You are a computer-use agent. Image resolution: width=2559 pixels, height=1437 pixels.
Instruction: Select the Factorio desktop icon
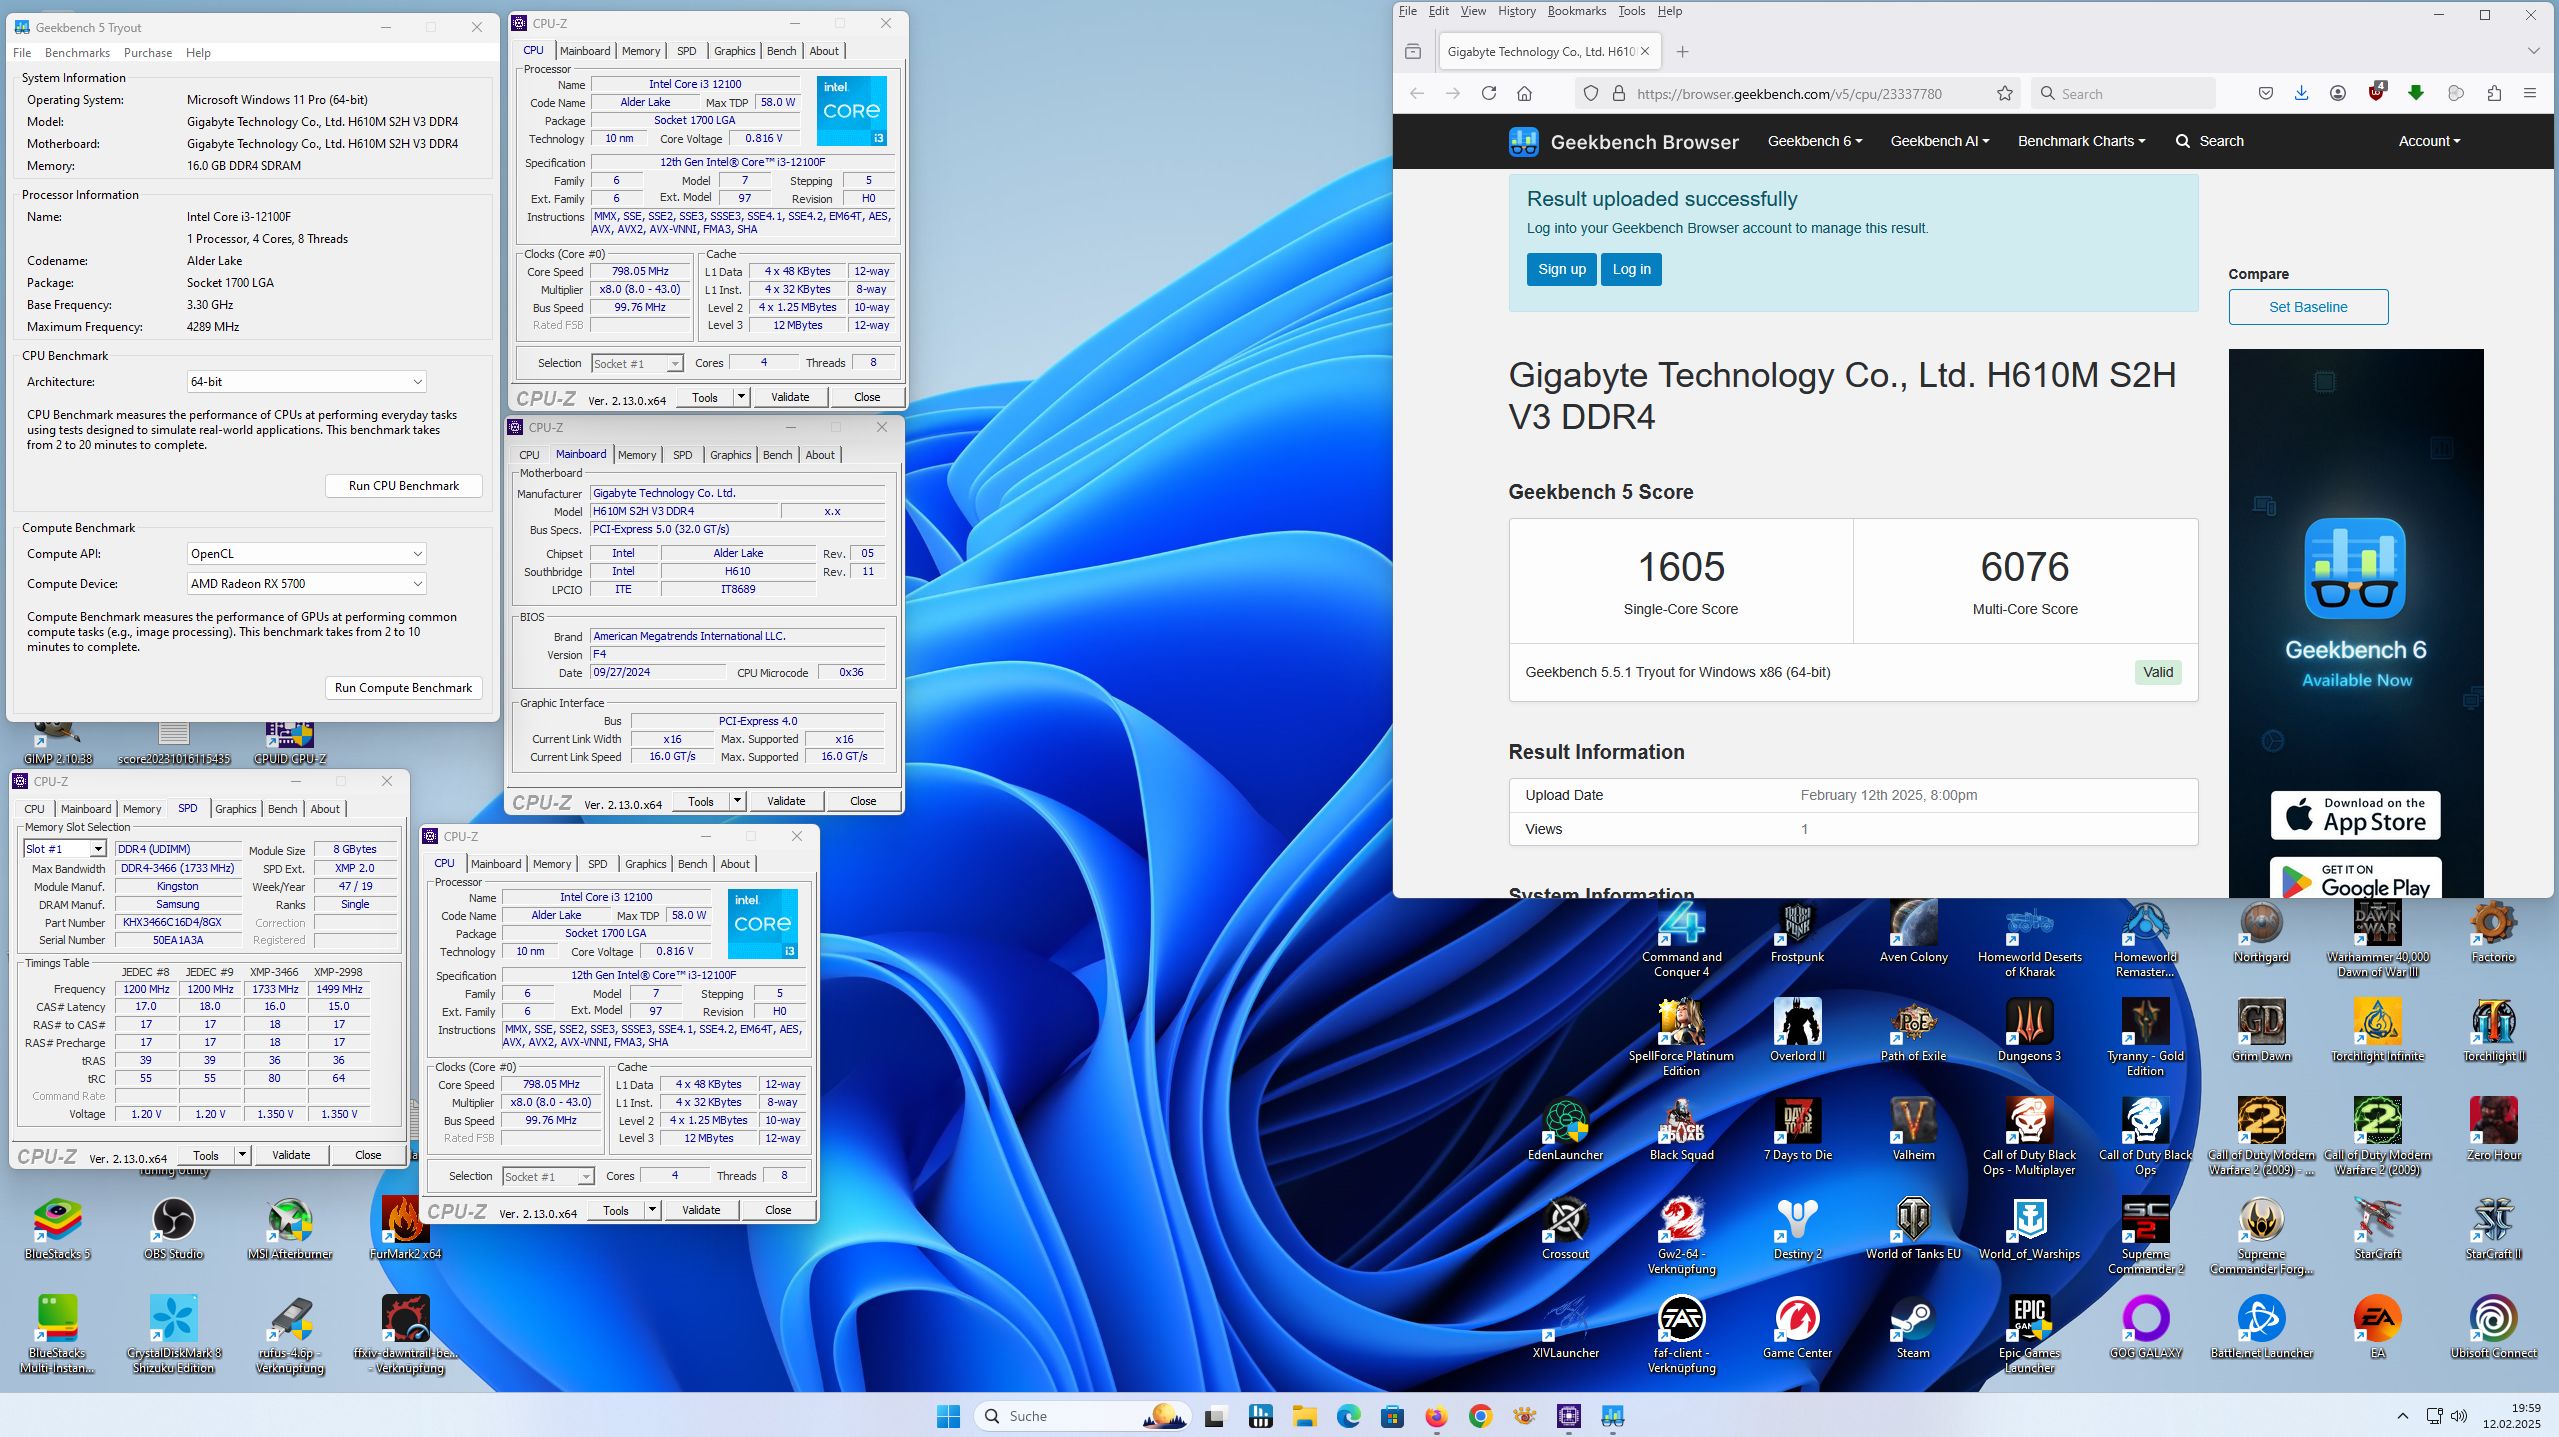point(2492,932)
